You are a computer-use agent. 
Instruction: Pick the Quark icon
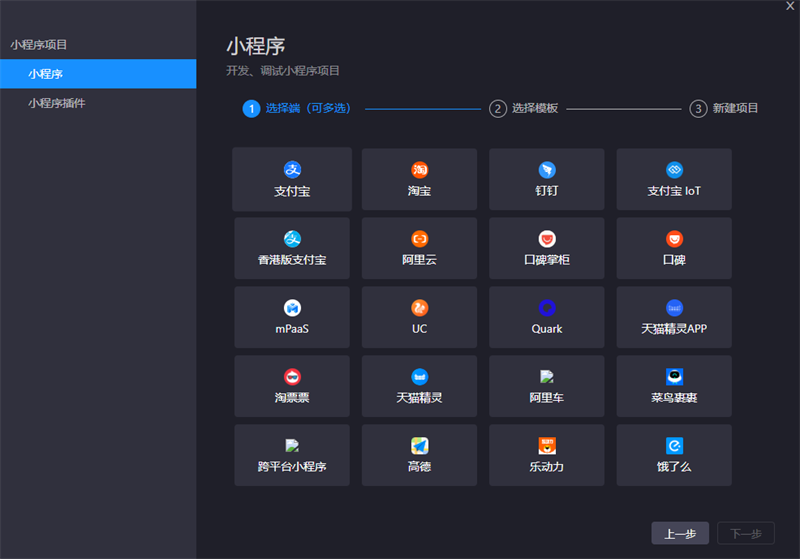click(547, 308)
